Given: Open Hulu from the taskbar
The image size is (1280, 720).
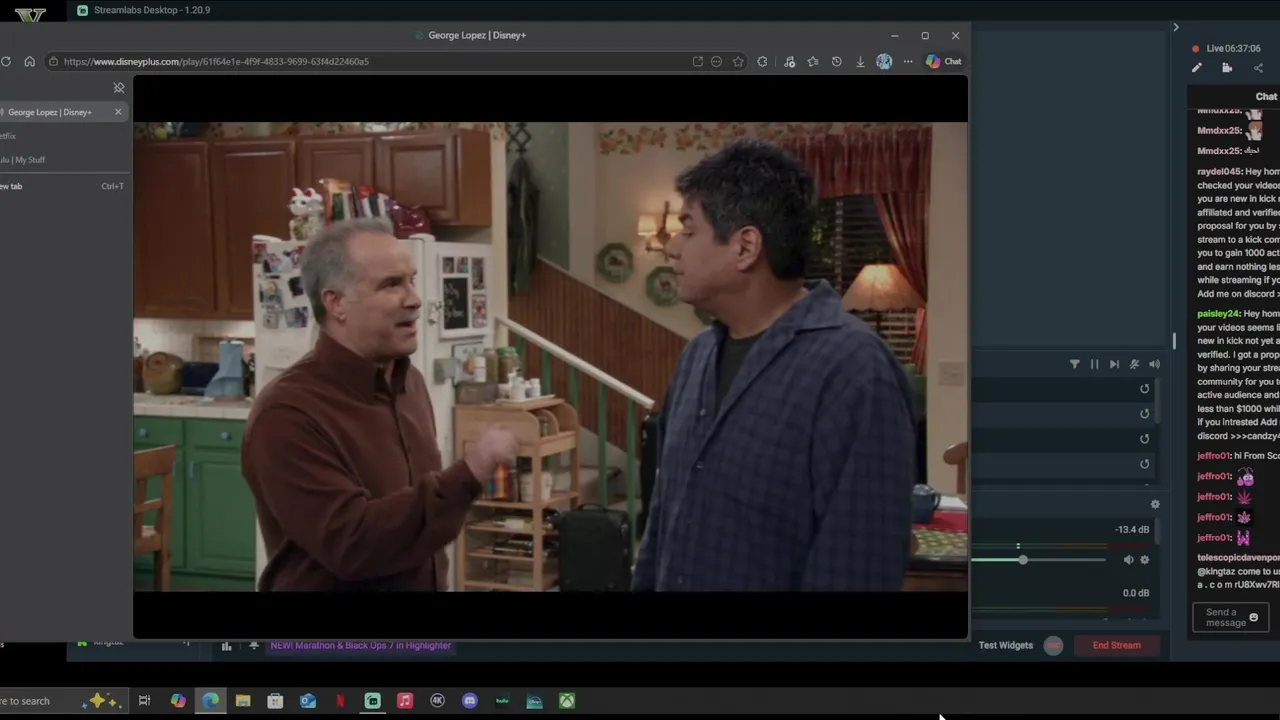Looking at the screenshot, I should 502,701.
